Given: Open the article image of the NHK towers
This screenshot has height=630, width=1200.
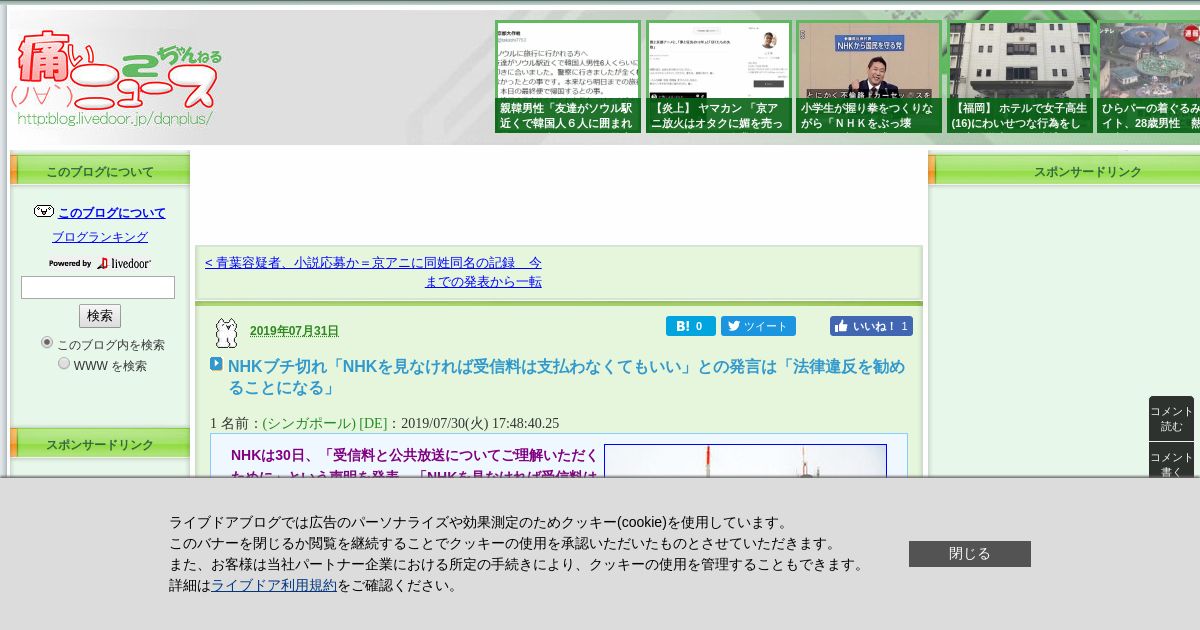Looking at the screenshot, I should click(745, 461).
